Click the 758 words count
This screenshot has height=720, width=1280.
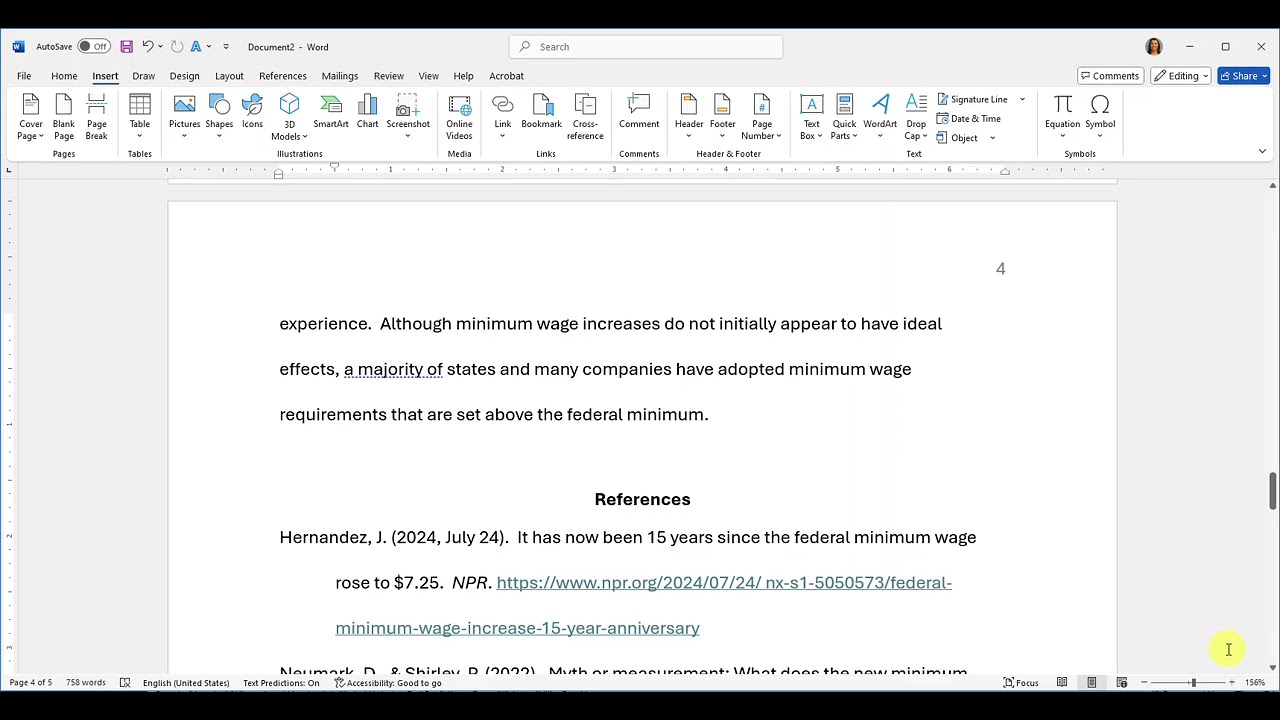pos(86,683)
